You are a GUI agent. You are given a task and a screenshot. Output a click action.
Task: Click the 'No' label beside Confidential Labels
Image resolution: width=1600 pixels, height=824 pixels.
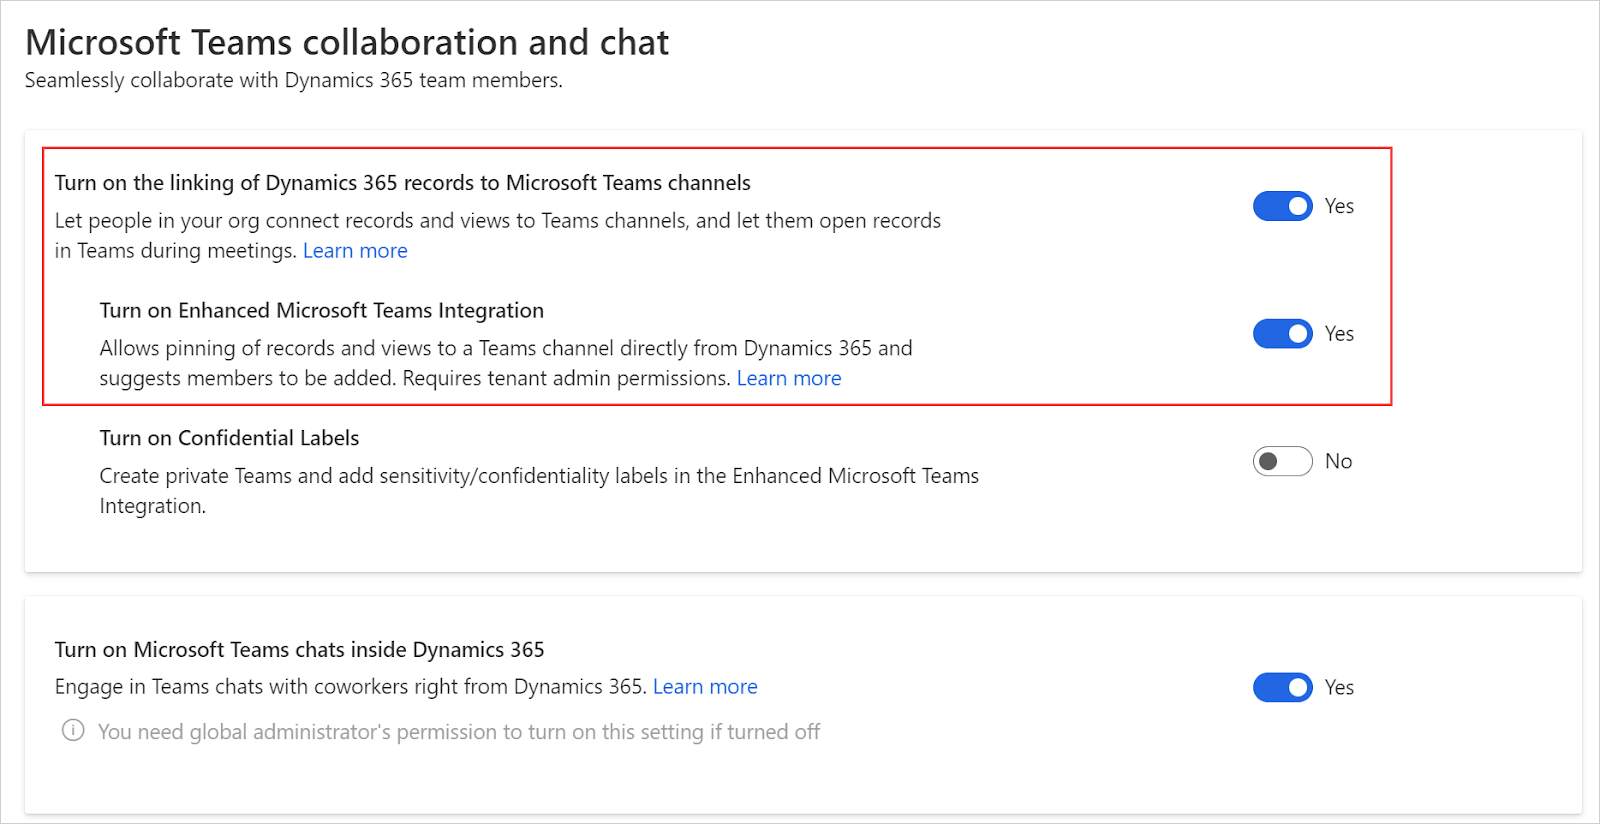tap(1338, 461)
